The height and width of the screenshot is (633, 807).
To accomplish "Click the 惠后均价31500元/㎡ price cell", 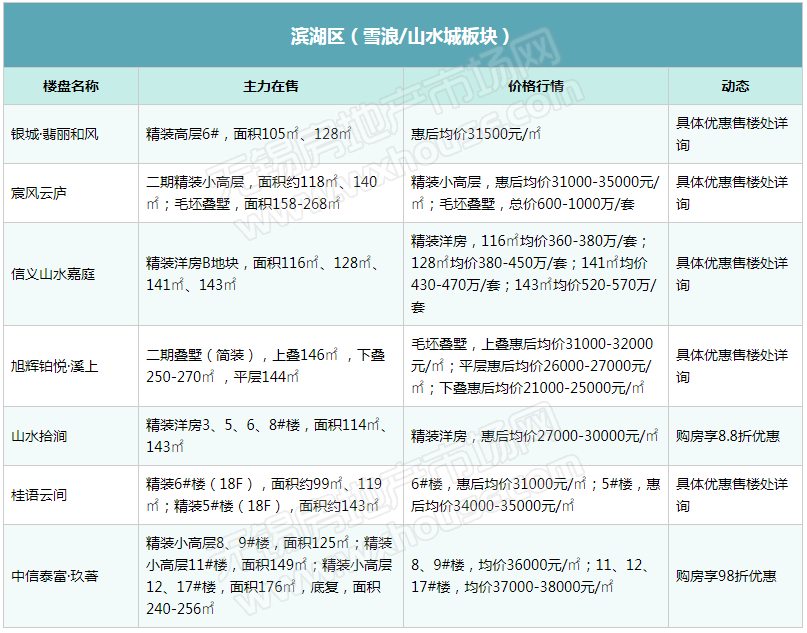I will click(476, 134).
